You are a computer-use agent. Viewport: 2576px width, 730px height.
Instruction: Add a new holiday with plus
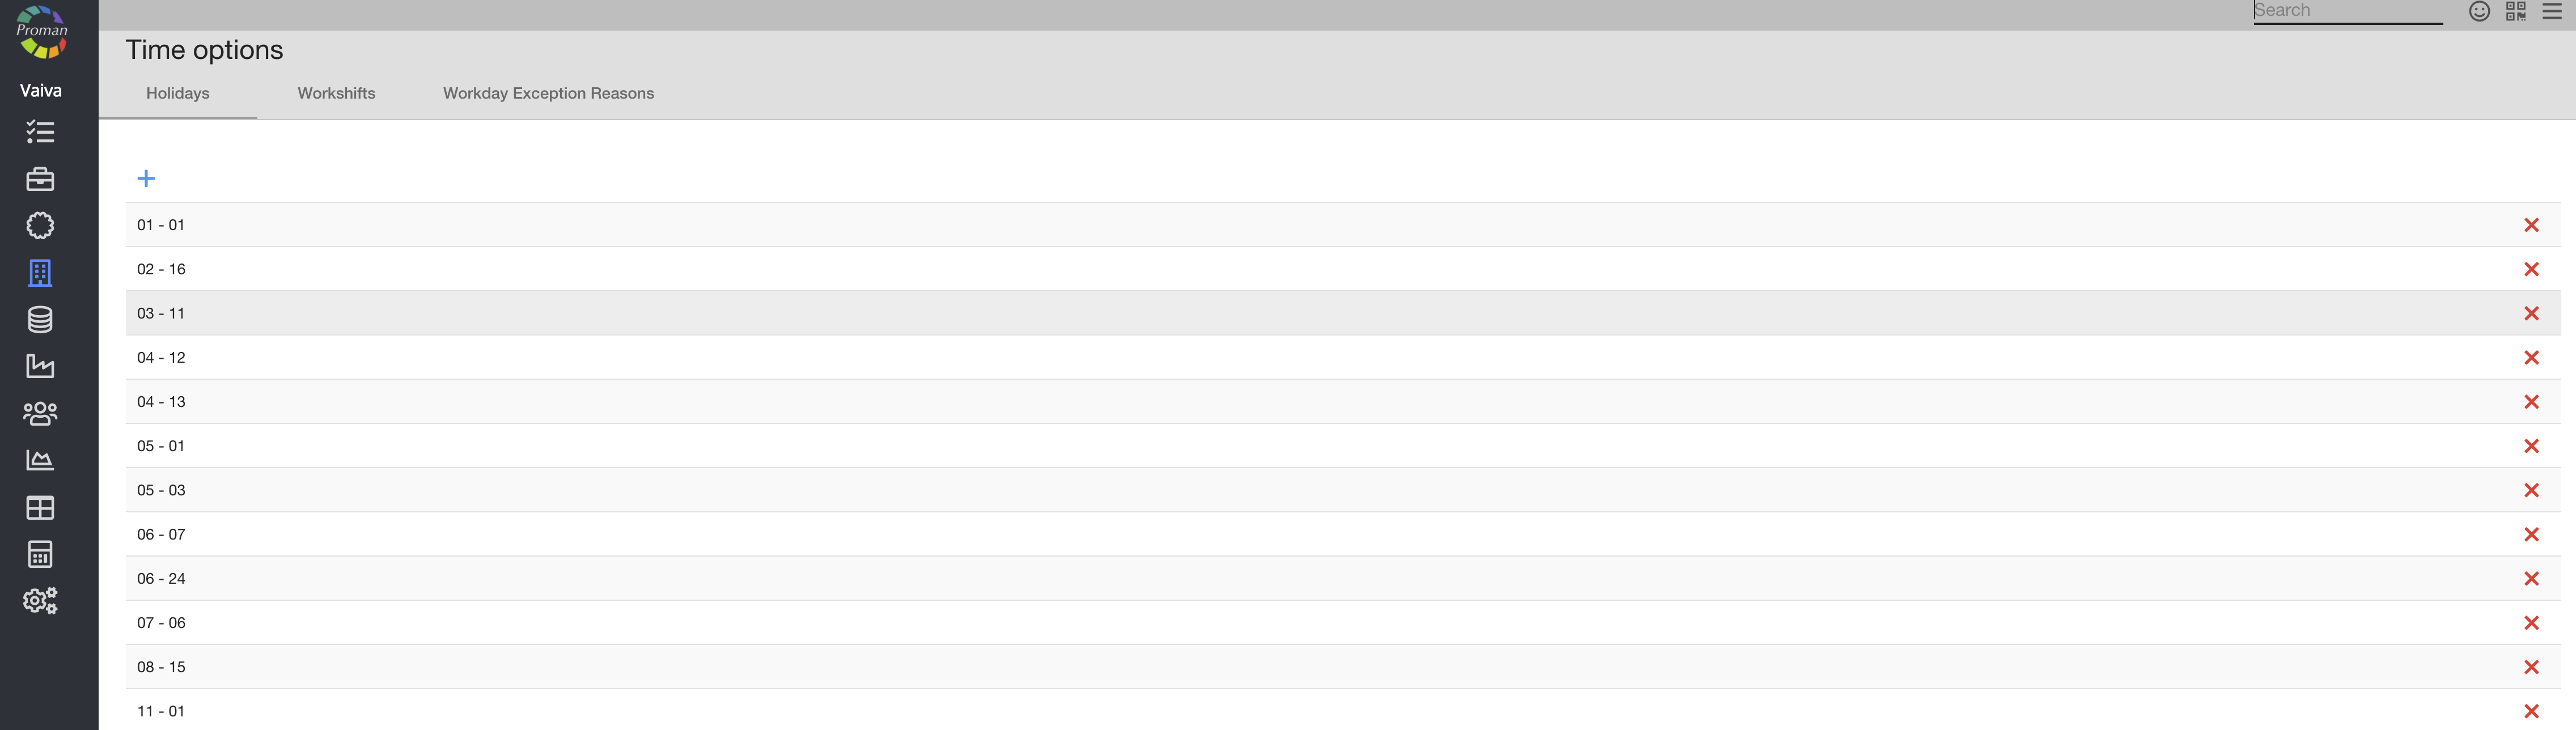coord(146,178)
